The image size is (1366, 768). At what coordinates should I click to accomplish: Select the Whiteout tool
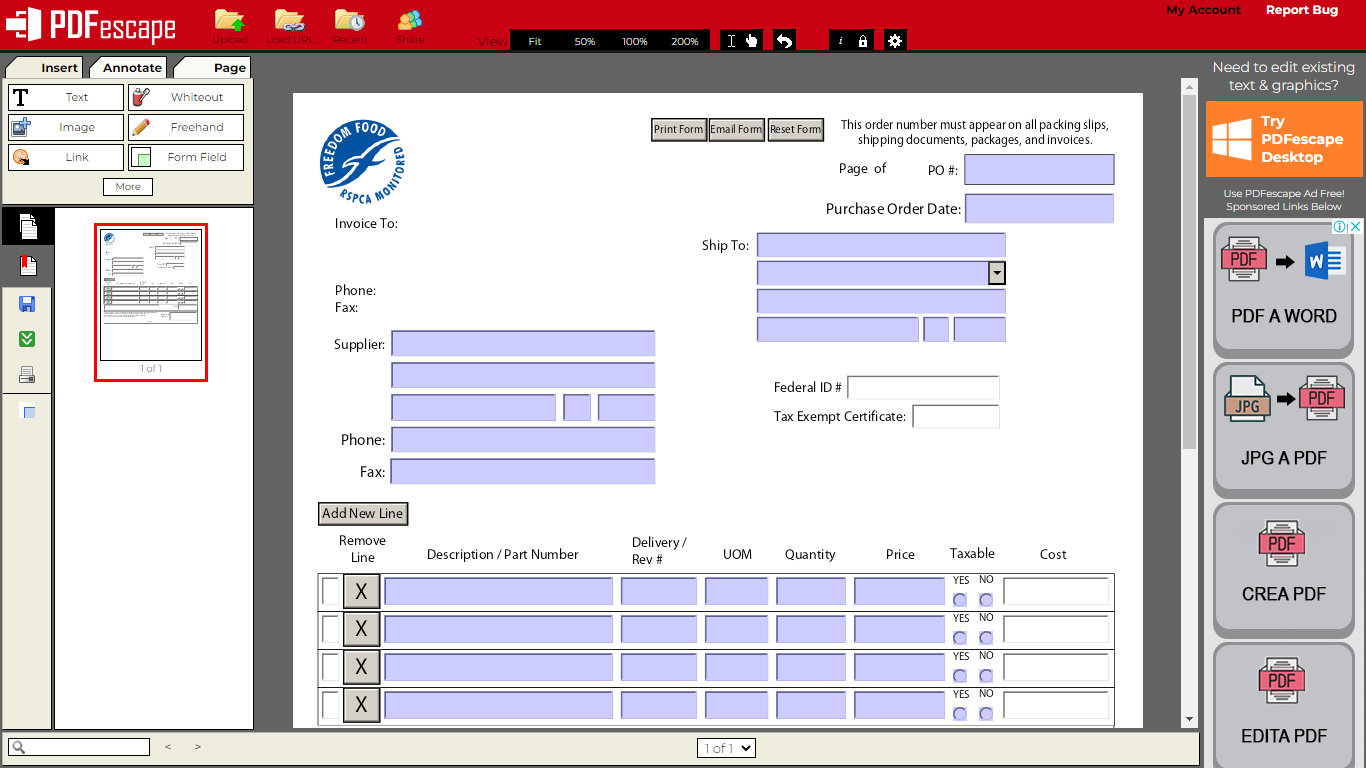pos(186,97)
